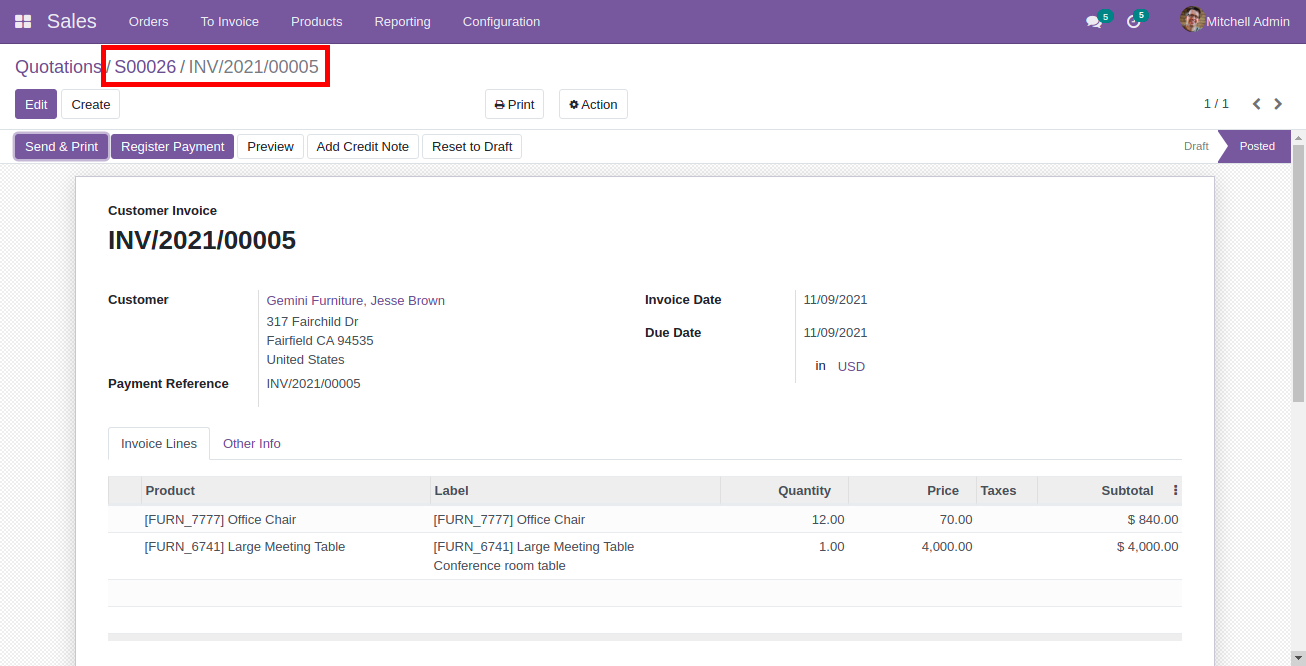This screenshot has width=1306, height=666.
Task: Click the vertical page scrollbar
Action: (x=1298, y=270)
